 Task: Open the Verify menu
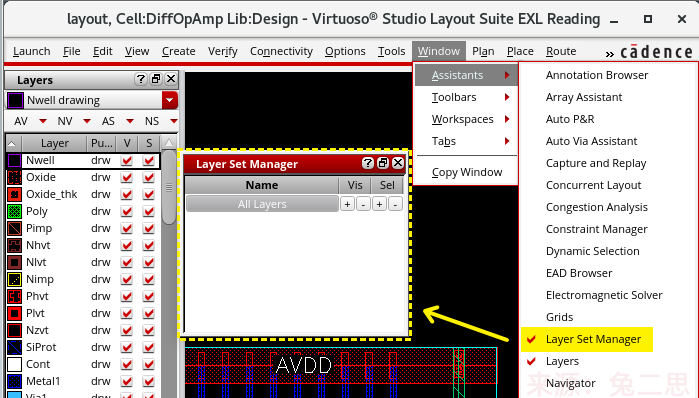pyautogui.click(x=222, y=51)
